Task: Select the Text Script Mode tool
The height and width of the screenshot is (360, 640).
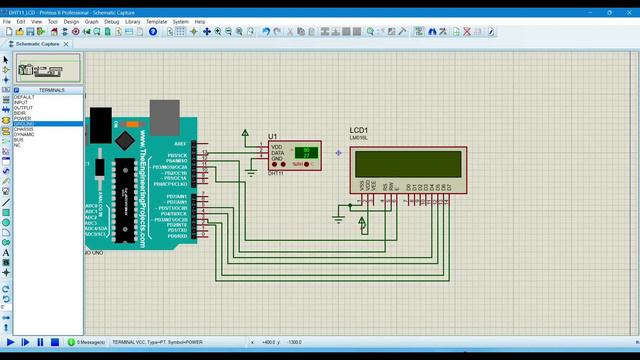Action: pyautogui.click(x=6, y=100)
